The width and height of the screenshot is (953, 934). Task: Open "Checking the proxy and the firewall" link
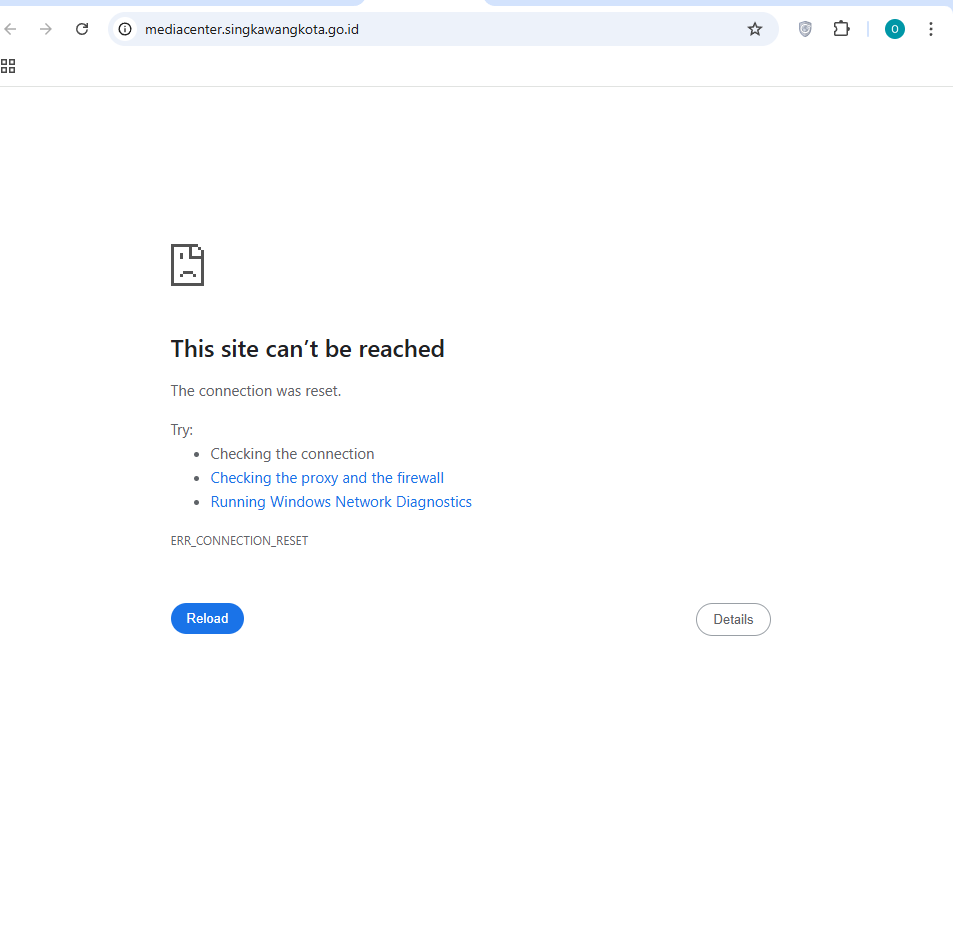pos(327,478)
